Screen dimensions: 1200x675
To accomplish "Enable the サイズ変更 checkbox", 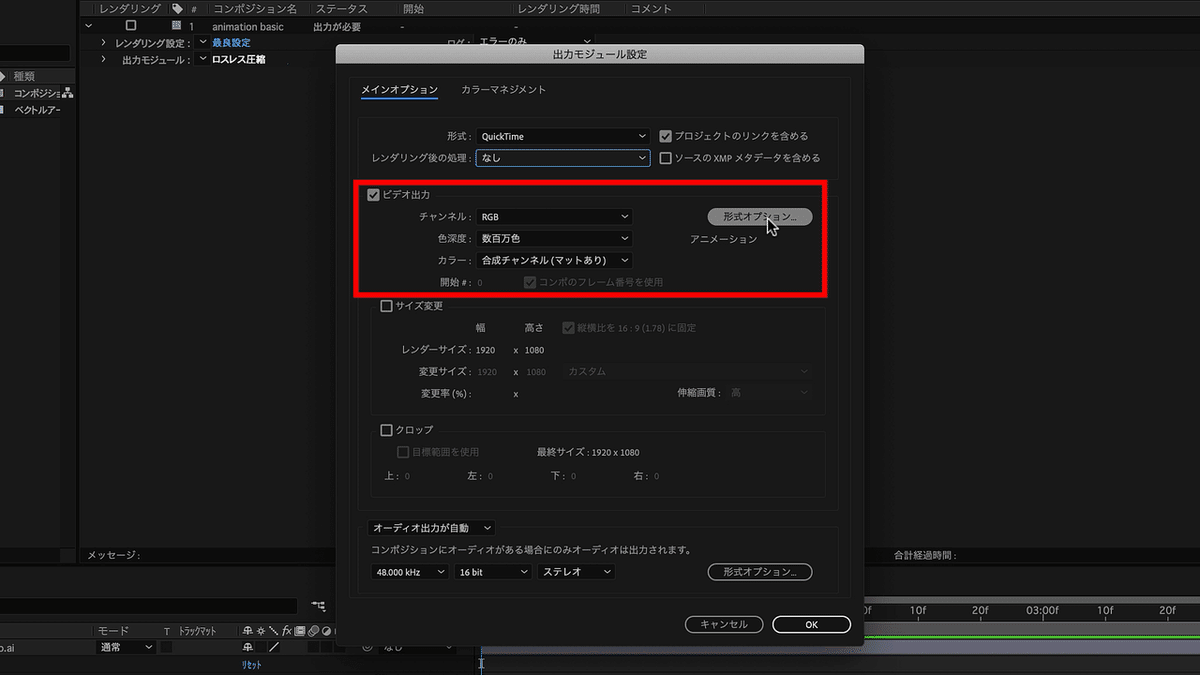I will [x=387, y=306].
